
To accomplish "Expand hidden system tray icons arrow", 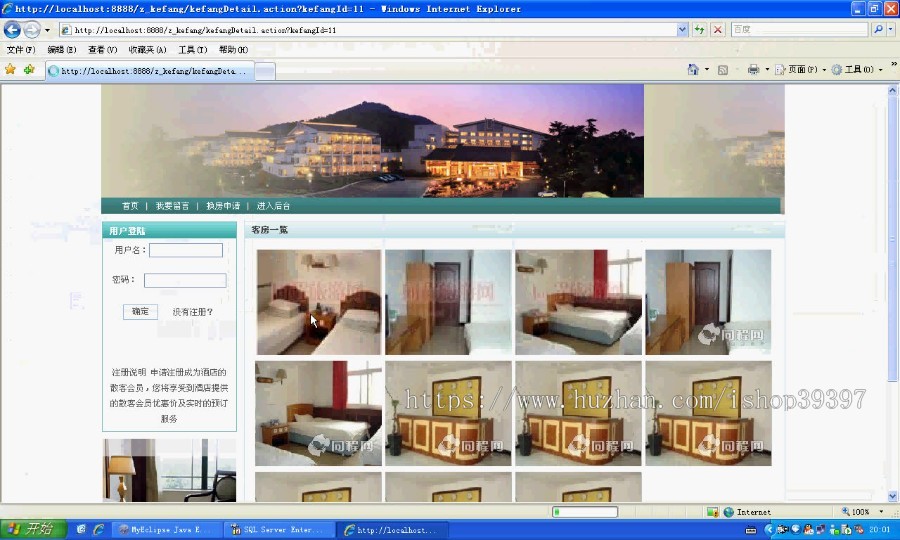I will [x=769, y=530].
